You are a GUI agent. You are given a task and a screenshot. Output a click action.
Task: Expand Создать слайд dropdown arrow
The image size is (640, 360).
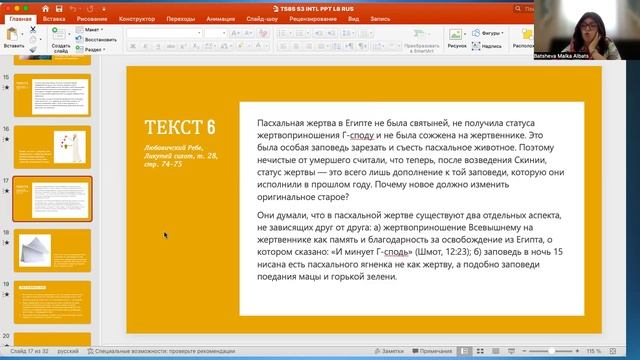coord(69,34)
